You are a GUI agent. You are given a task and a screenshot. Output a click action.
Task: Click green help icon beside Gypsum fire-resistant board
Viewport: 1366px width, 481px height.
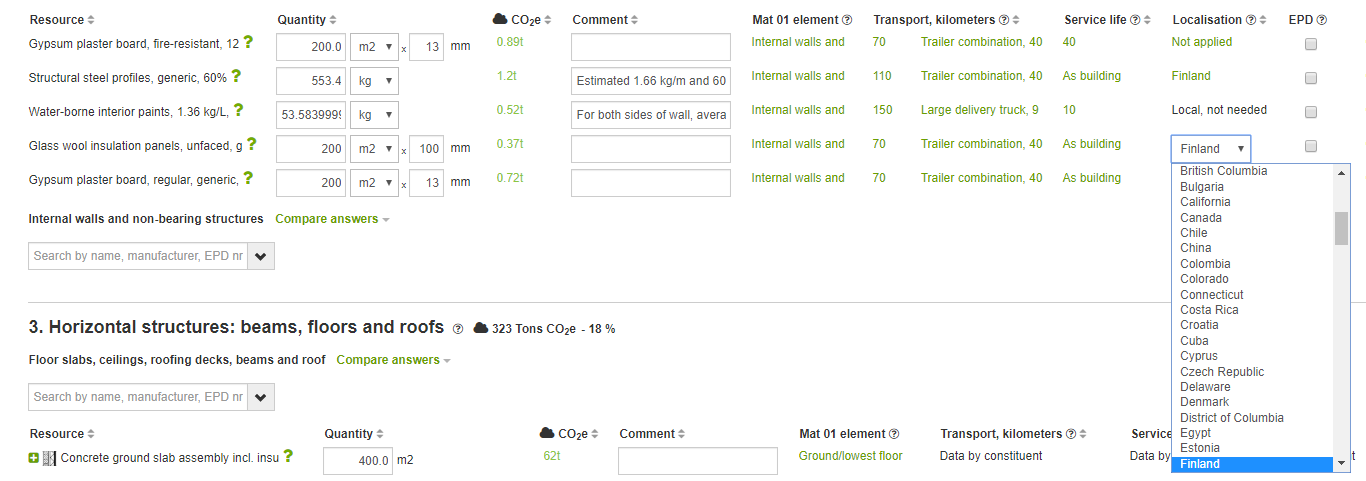(x=248, y=42)
